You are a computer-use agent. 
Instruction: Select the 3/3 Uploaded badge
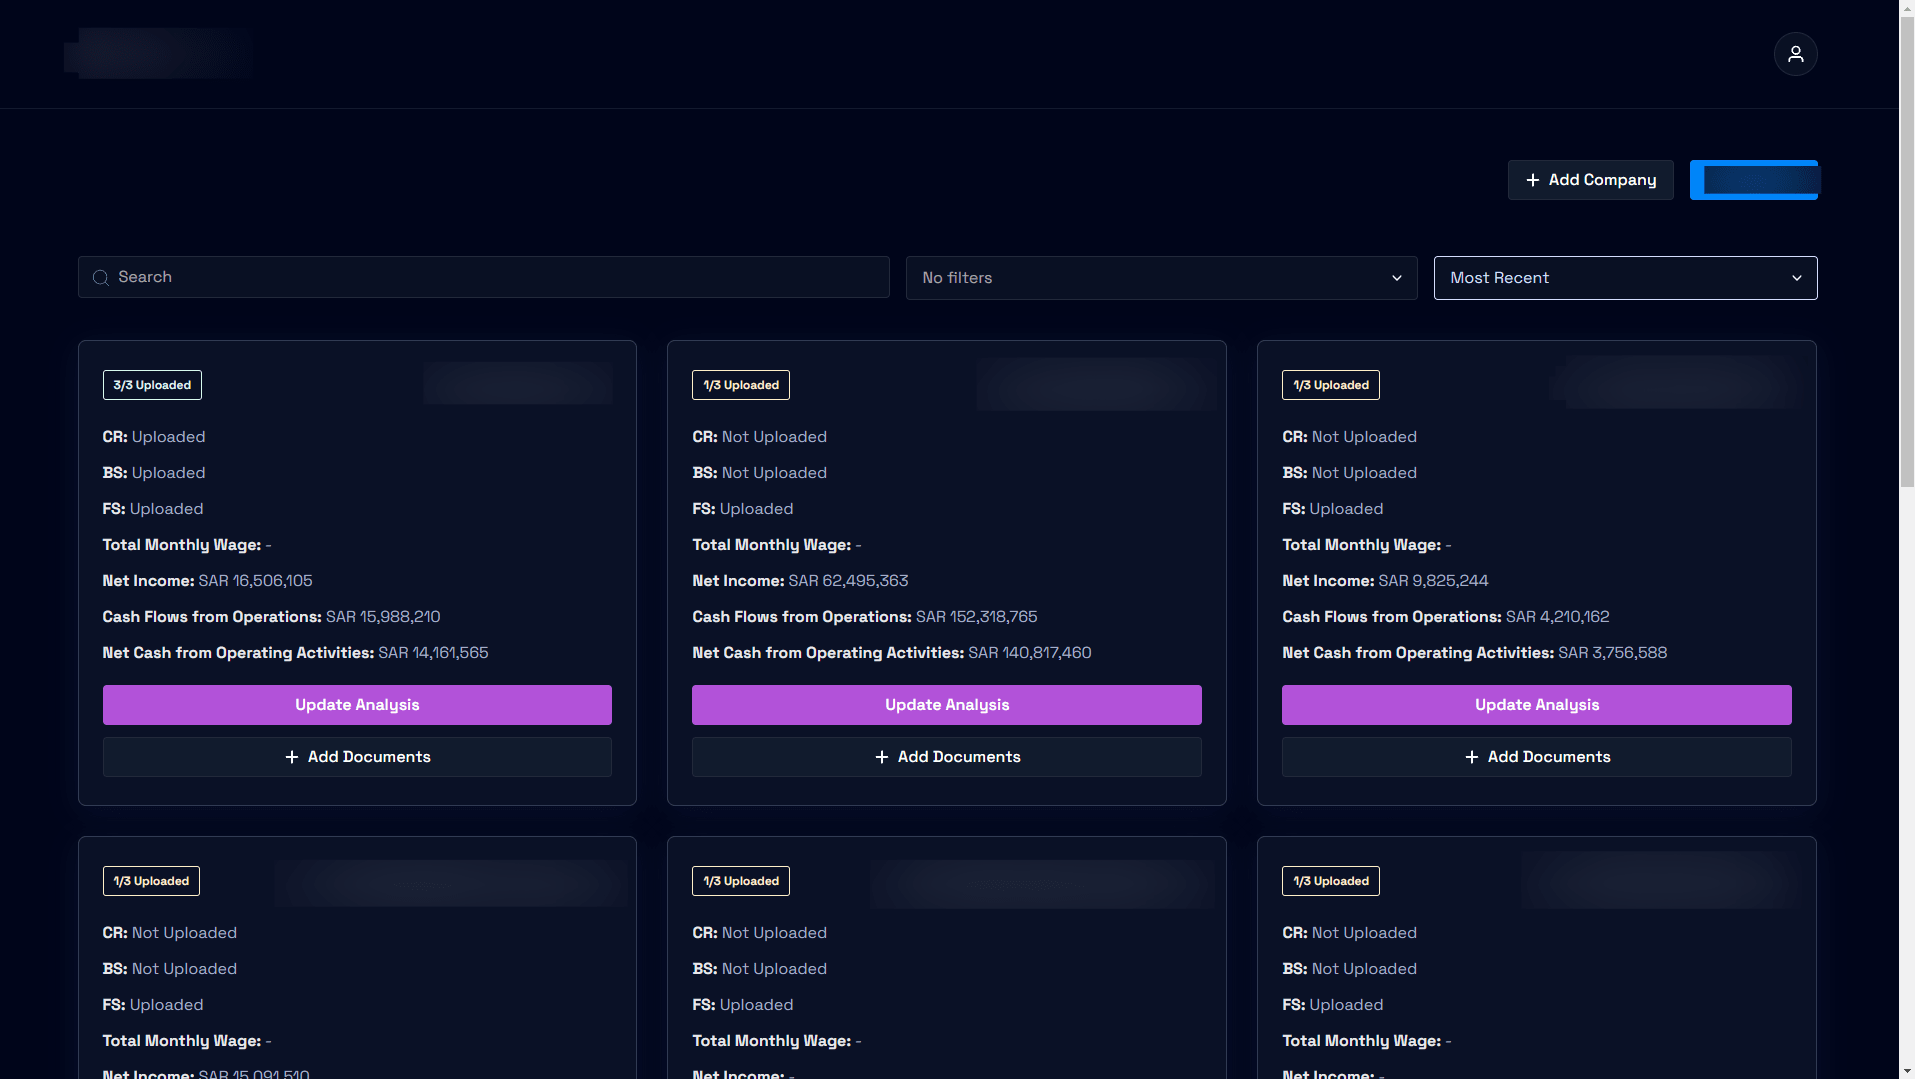click(x=152, y=385)
